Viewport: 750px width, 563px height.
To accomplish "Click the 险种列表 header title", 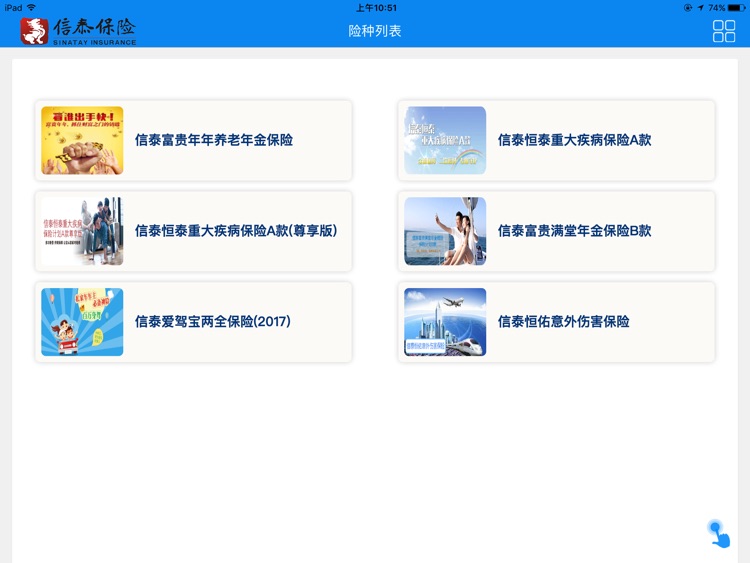I will 375,31.
